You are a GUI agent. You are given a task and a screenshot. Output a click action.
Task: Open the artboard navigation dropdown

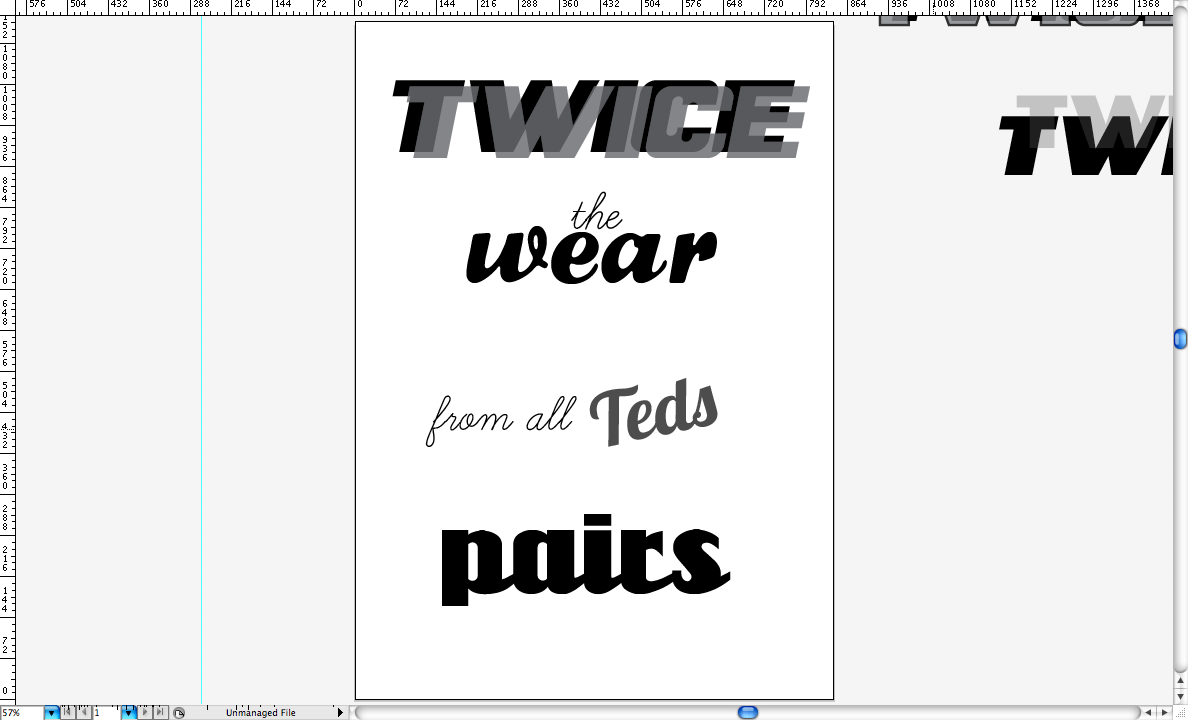point(128,712)
